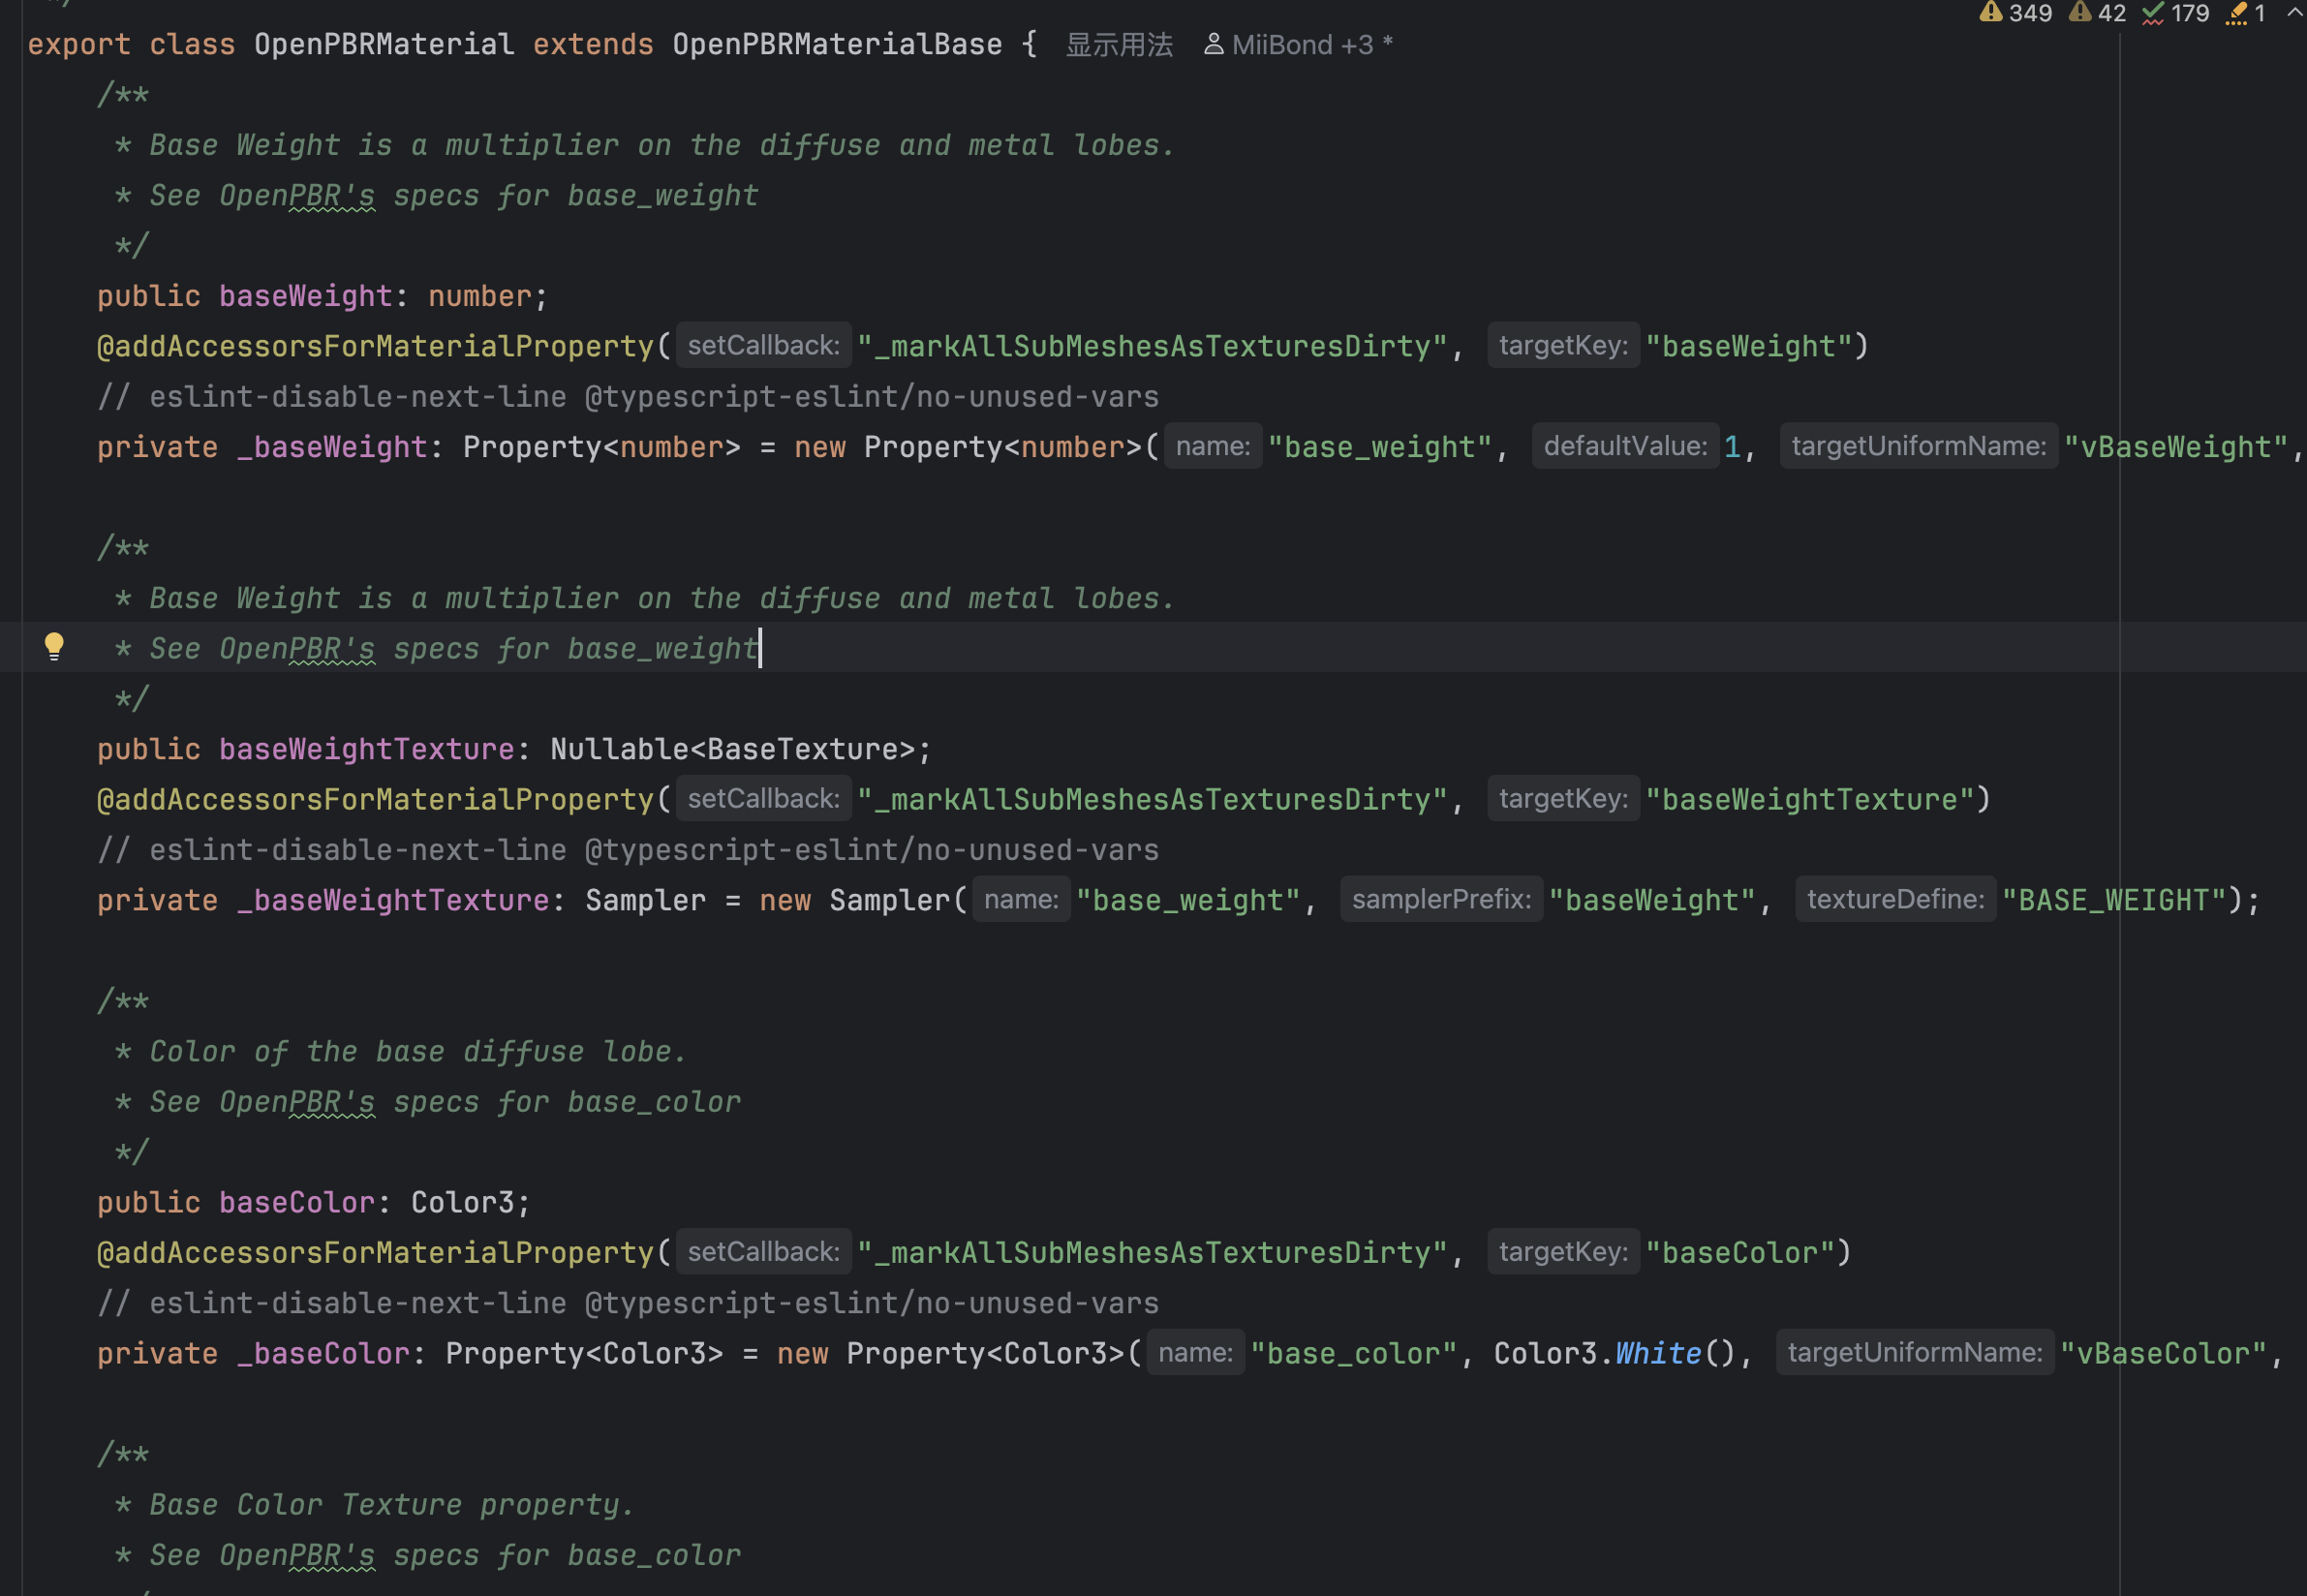
Task: Click the yellow lightbulb quick-fix icon
Action: point(54,646)
